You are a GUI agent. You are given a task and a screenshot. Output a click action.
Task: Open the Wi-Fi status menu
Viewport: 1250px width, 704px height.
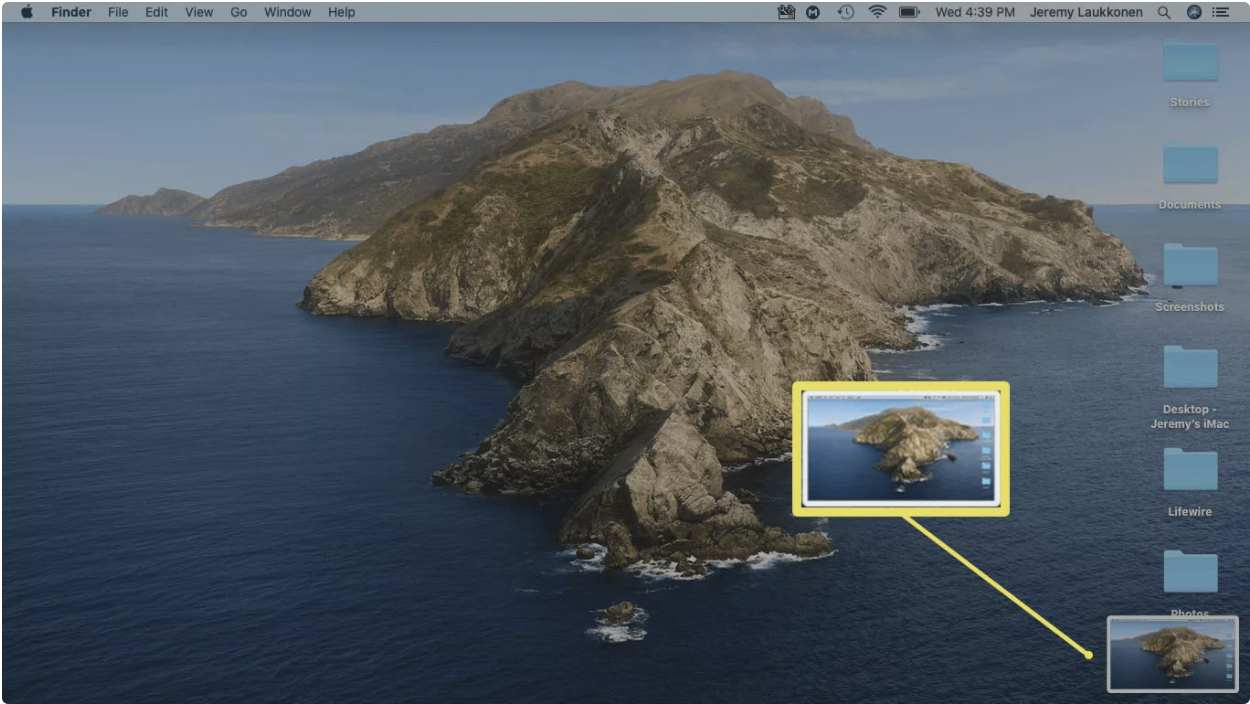tap(879, 12)
